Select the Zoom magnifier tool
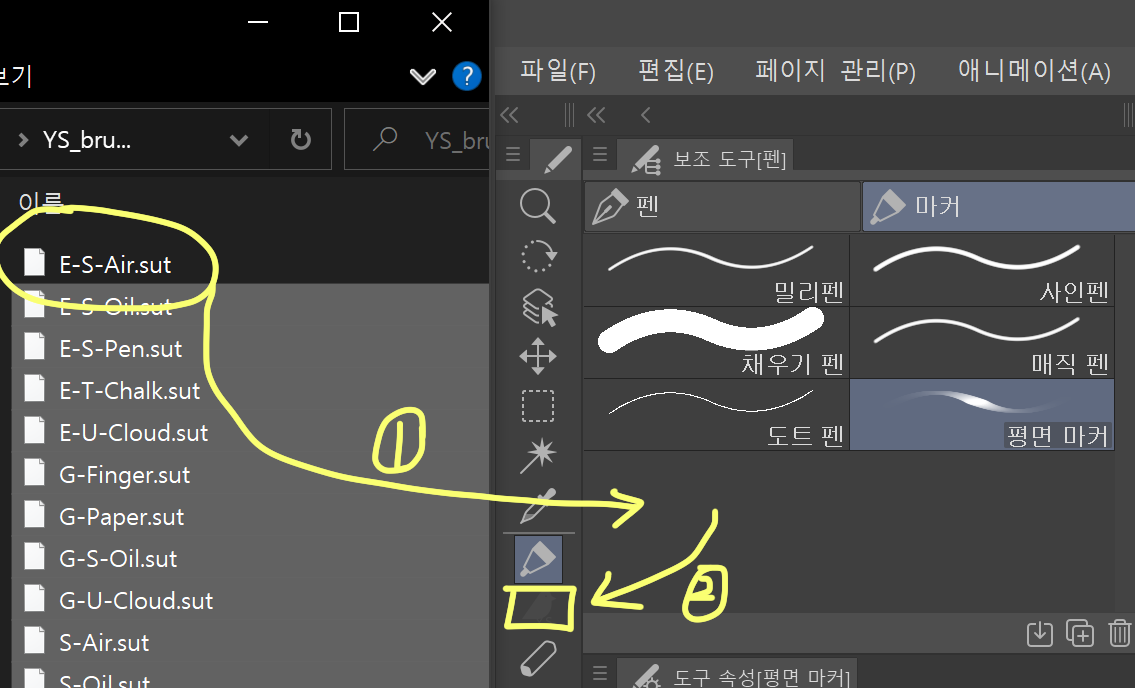The image size is (1135, 688). pos(538,206)
